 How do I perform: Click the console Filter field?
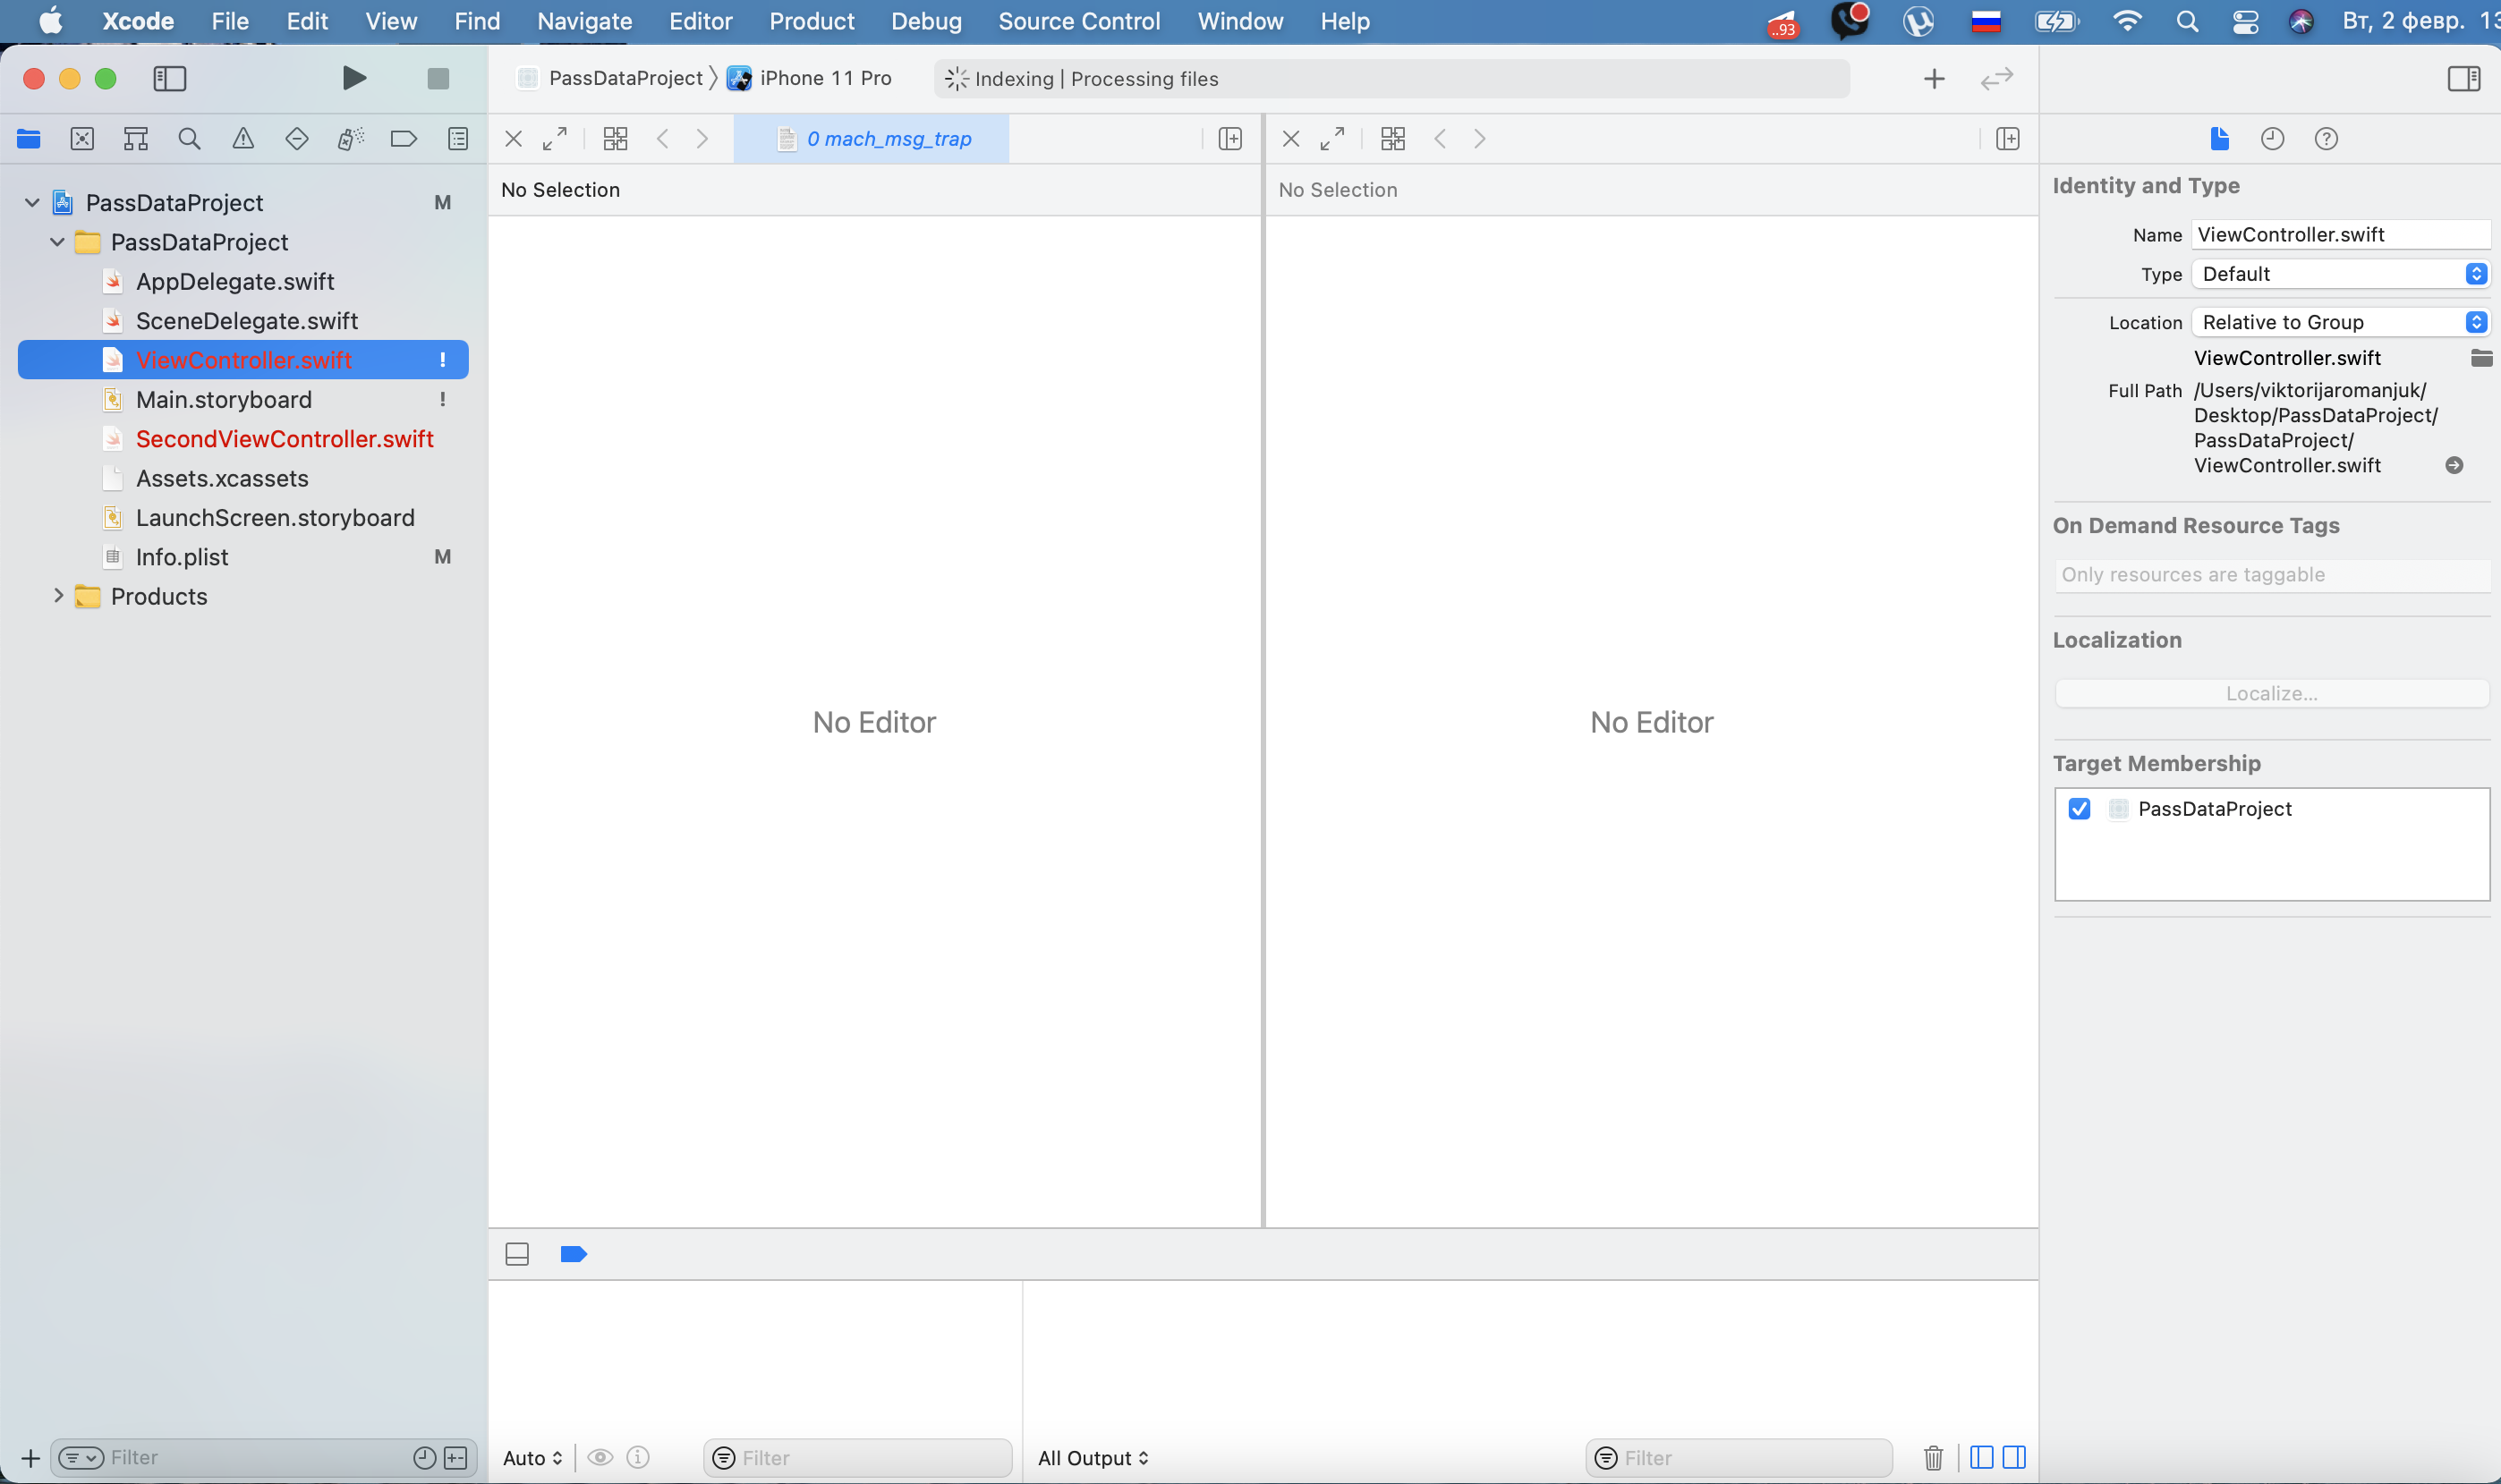pos(1739,1458)
